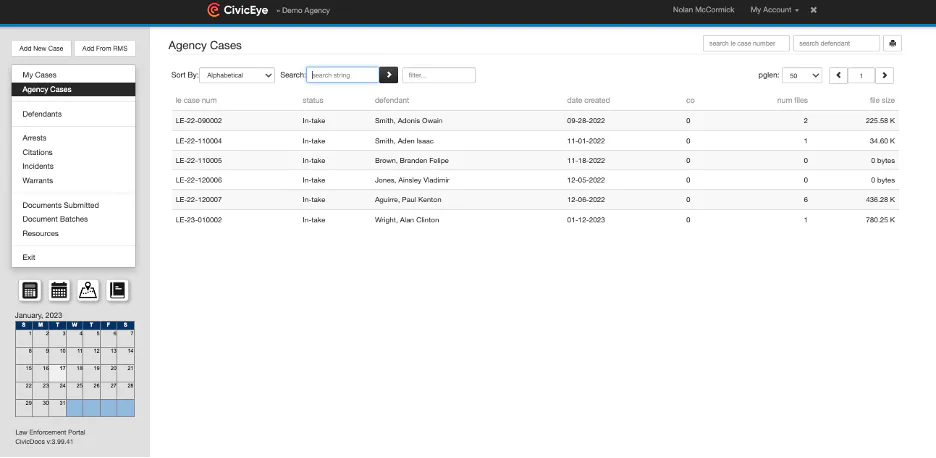Image resolution: width=936 pixels, height=458 pixels.
Task: Click file size 780.25 K
Action: 880,220
